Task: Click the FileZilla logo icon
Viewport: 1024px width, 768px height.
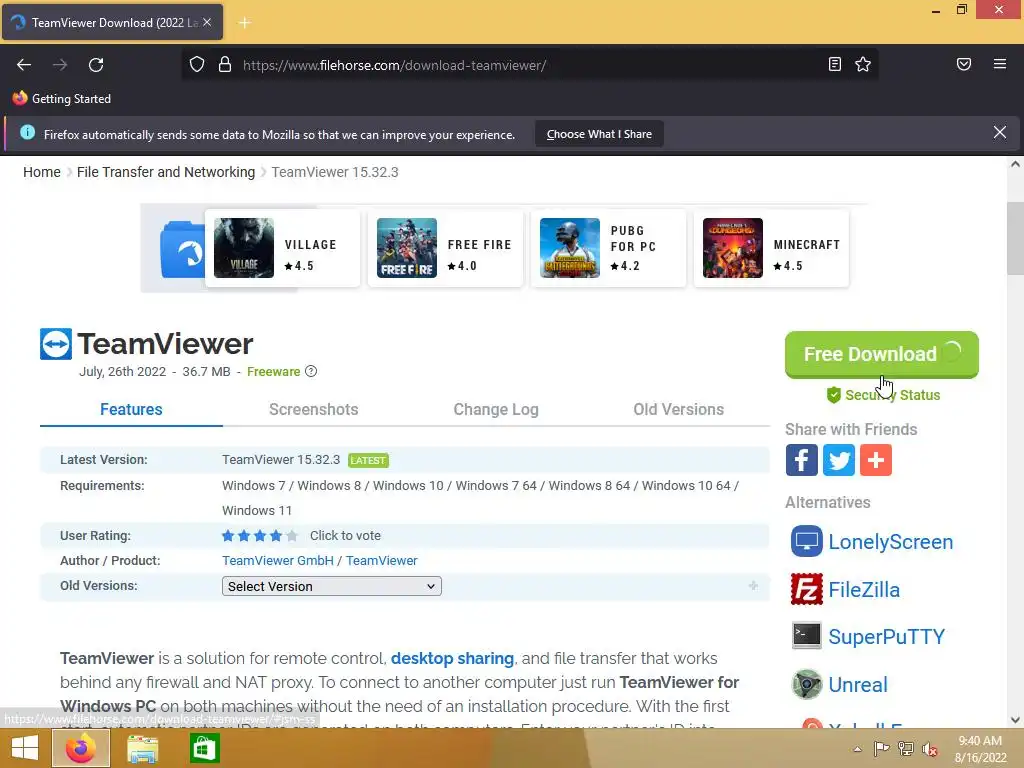Action: pyautogui.click(x=807, y=589)
